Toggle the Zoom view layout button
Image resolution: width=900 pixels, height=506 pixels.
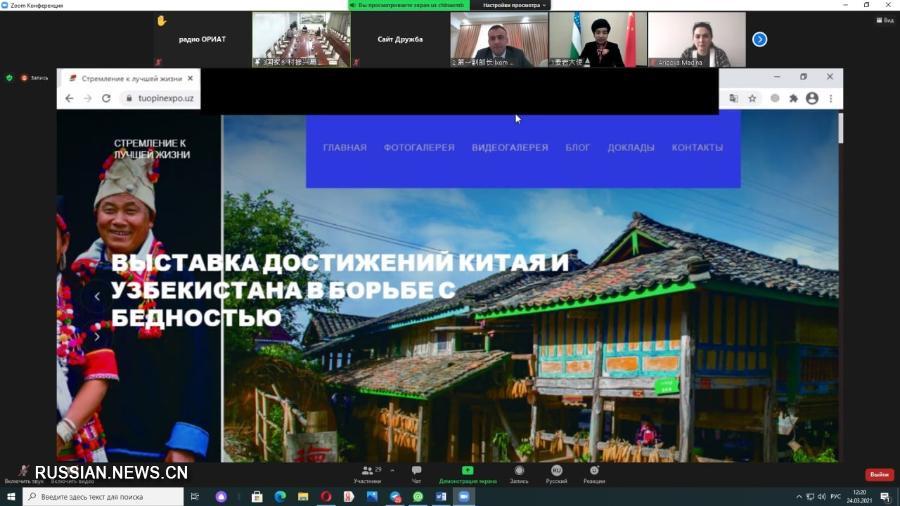(x=884, y=20)
